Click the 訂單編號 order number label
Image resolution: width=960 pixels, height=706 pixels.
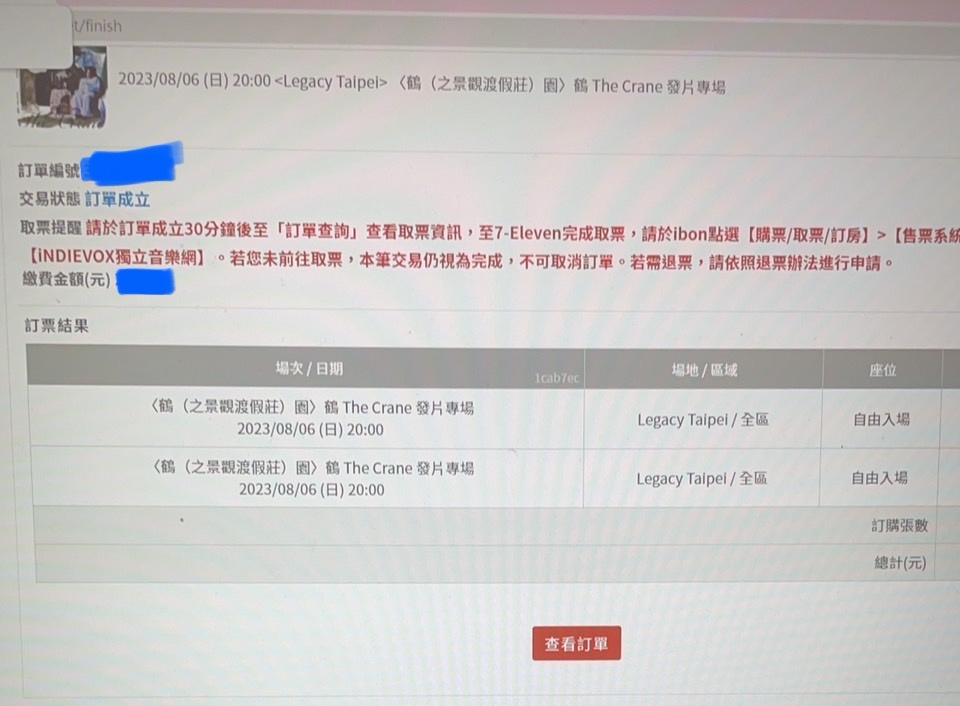click(49, 170)
